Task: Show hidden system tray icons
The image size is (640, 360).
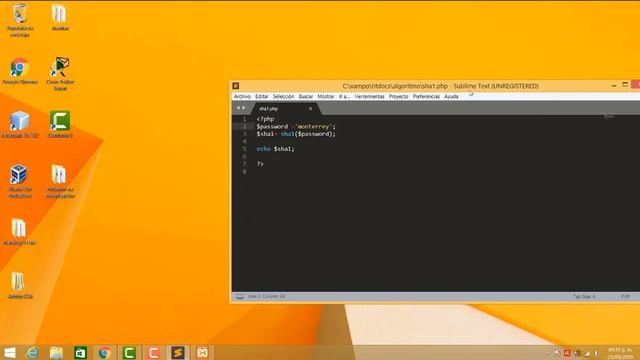Action: coord(547,353)
